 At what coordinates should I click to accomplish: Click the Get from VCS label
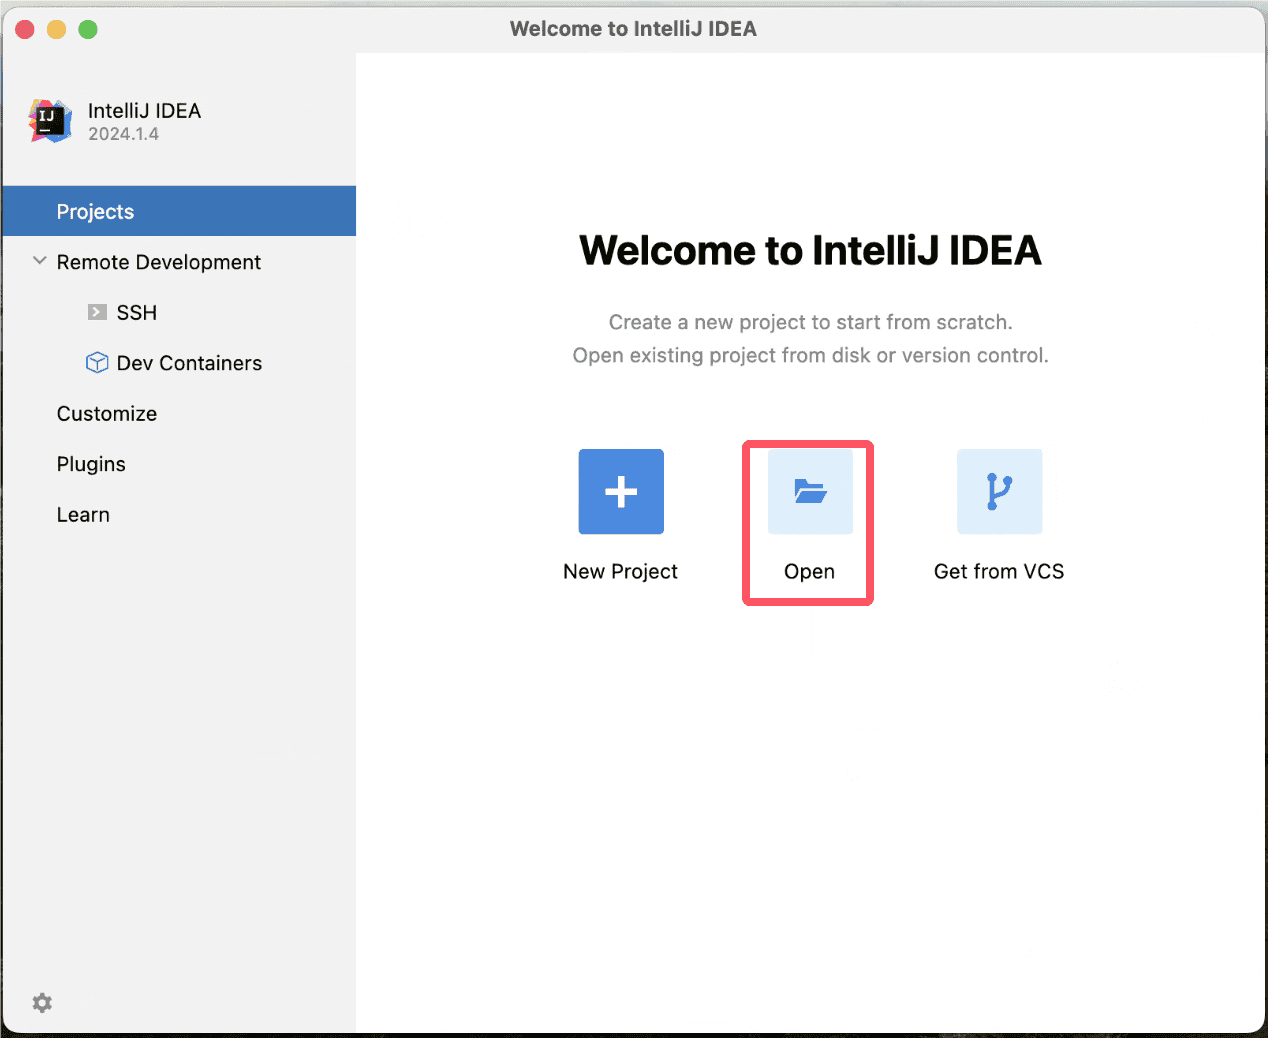[x=999, y=571]
